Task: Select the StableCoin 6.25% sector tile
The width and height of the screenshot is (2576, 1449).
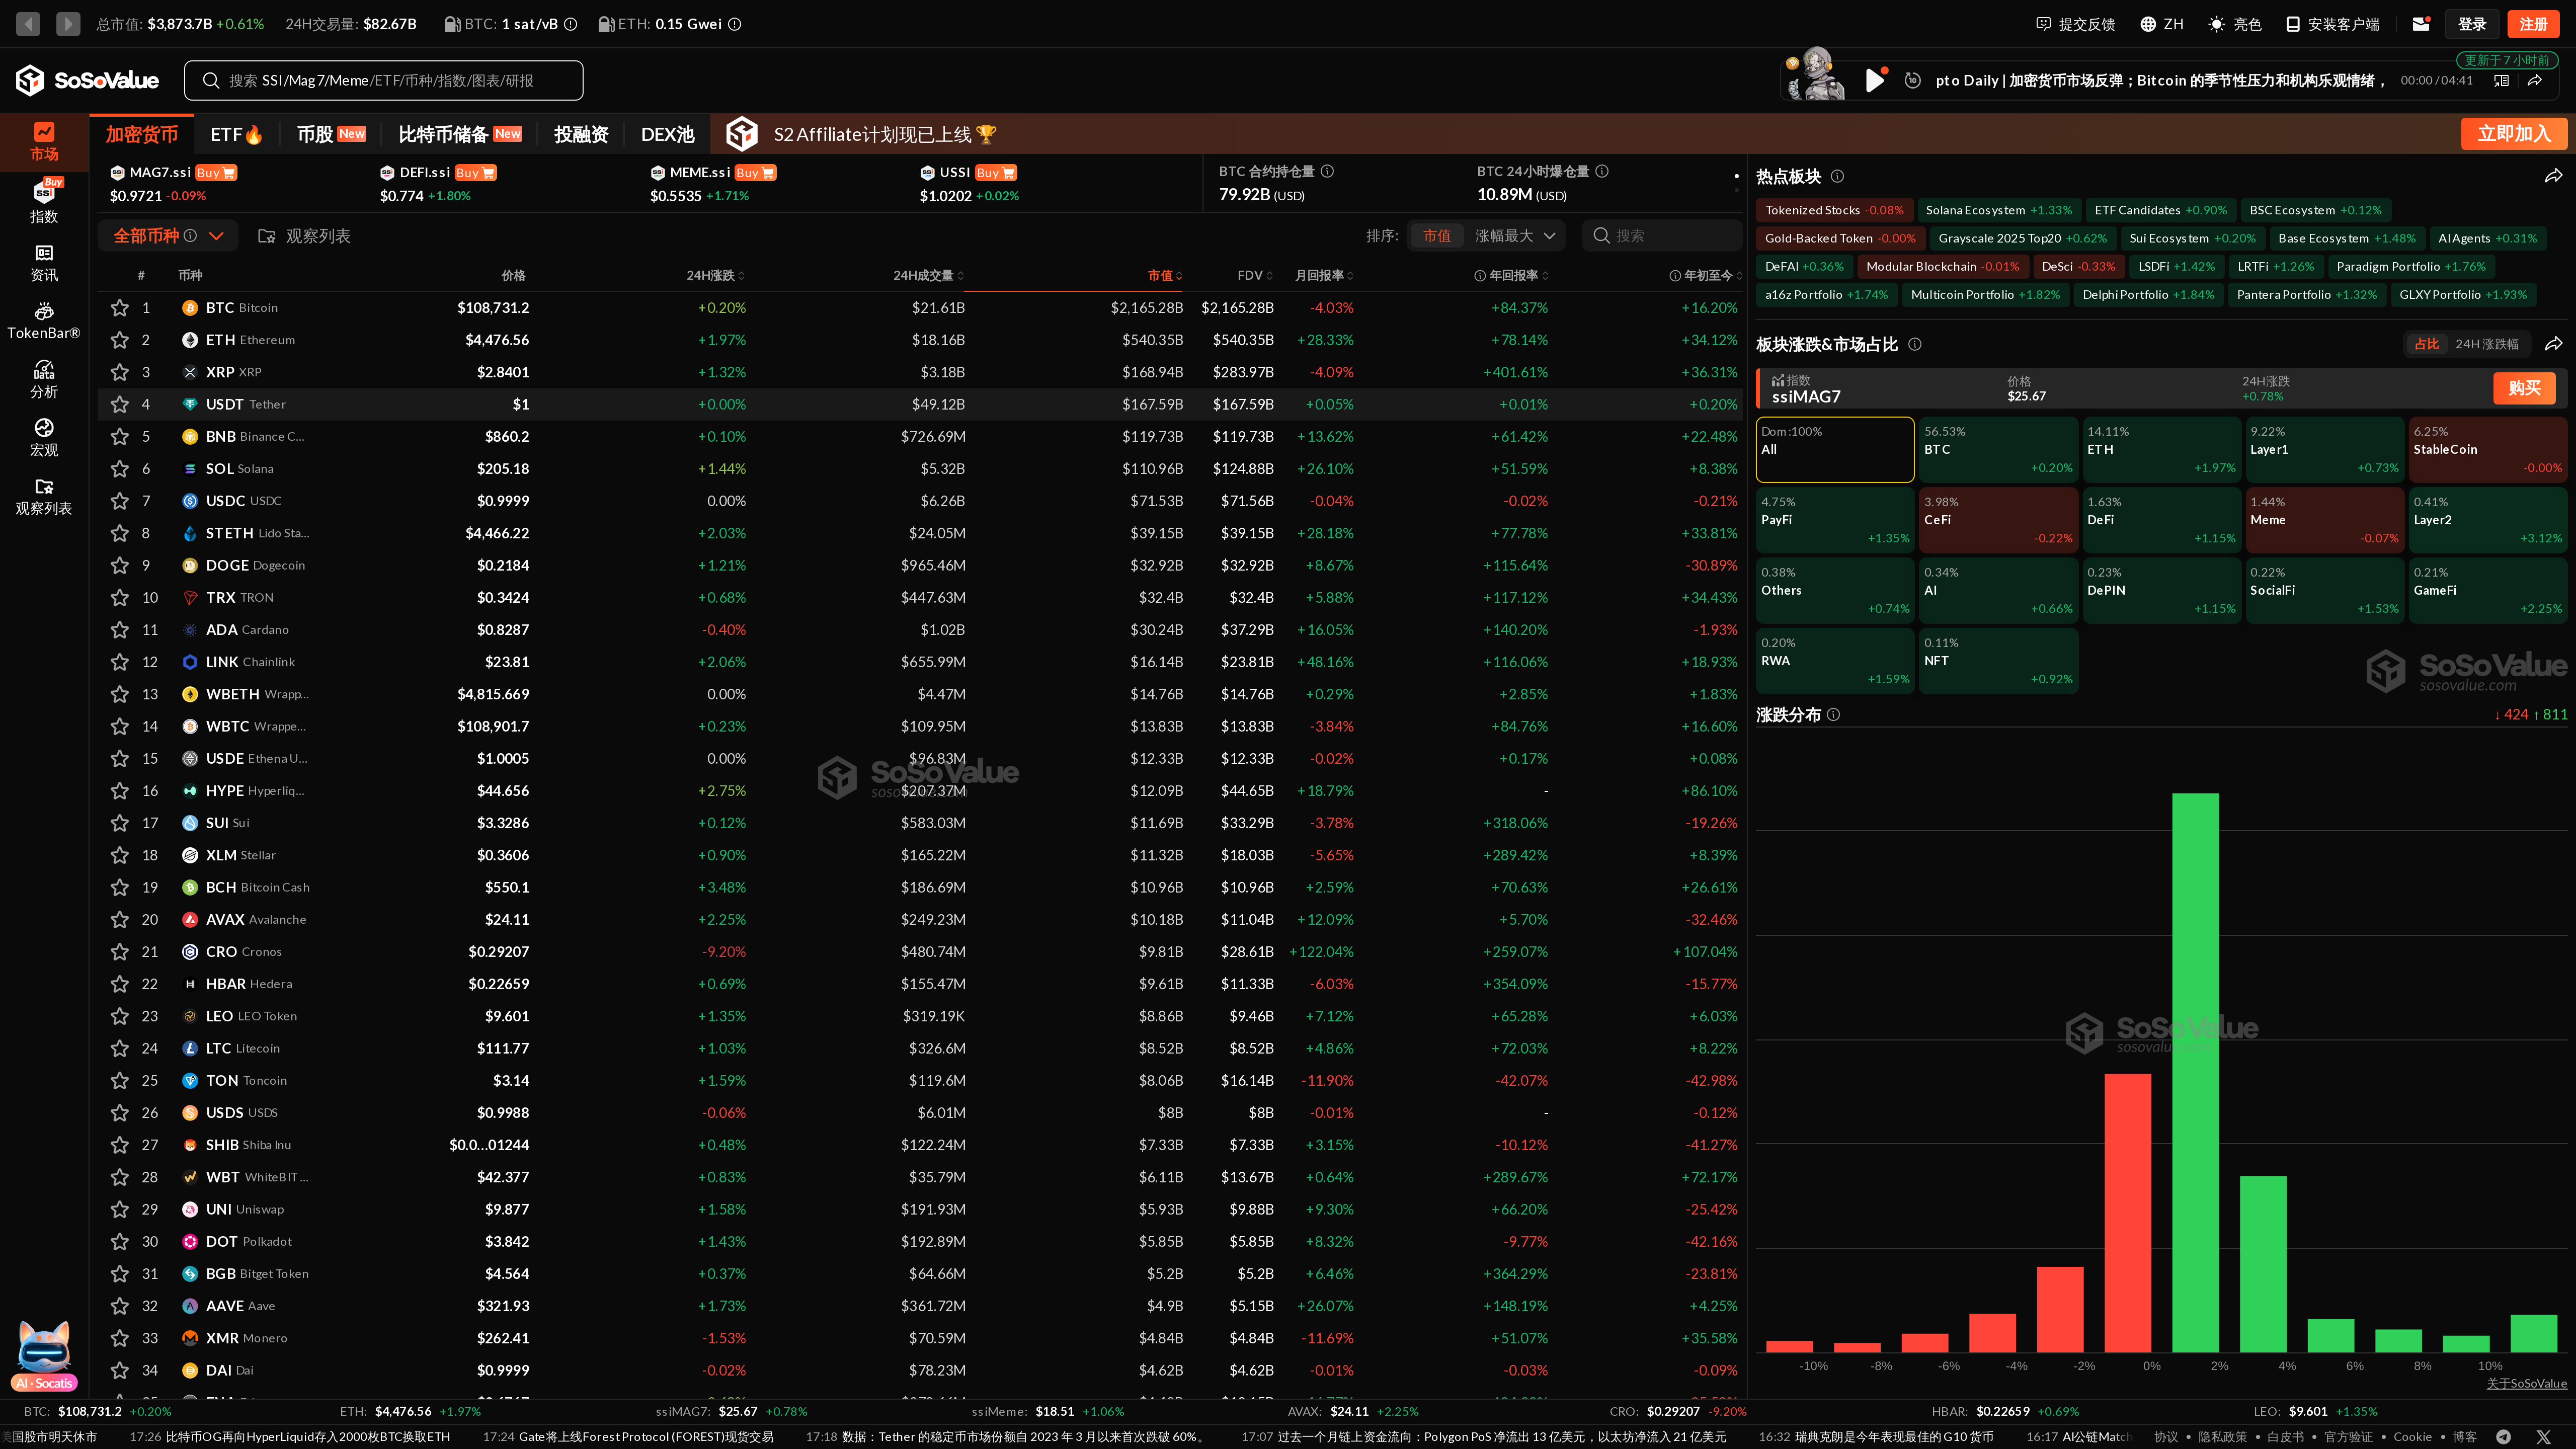Action: click(2487, 450)
